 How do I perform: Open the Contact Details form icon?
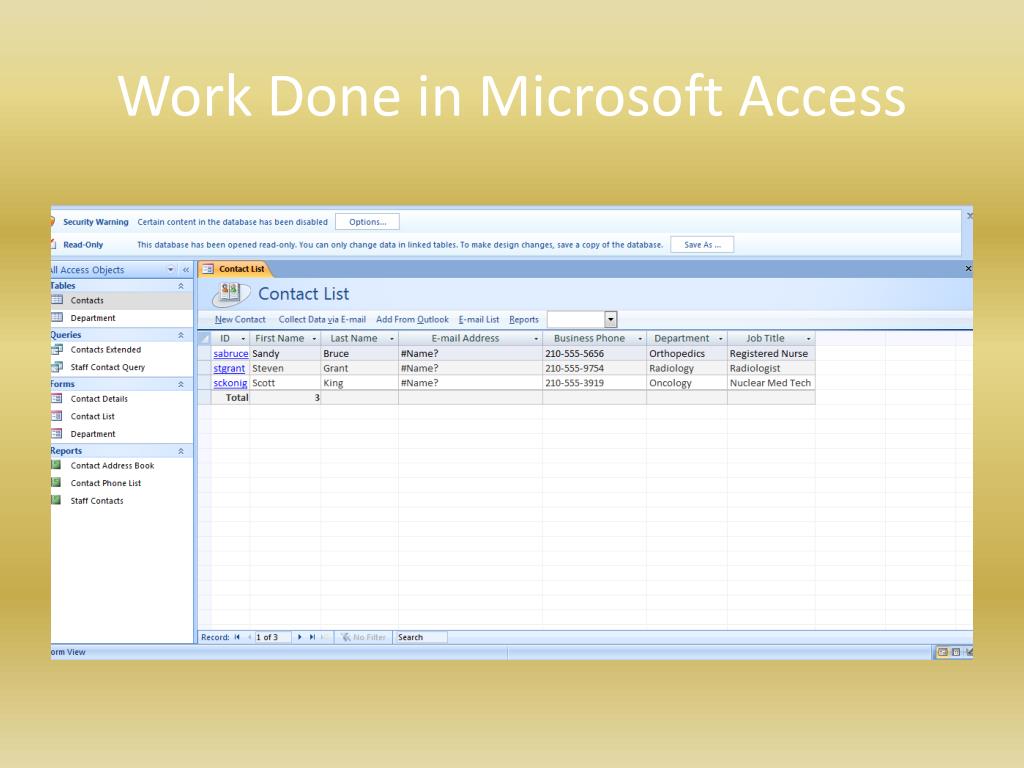(57, 398)
